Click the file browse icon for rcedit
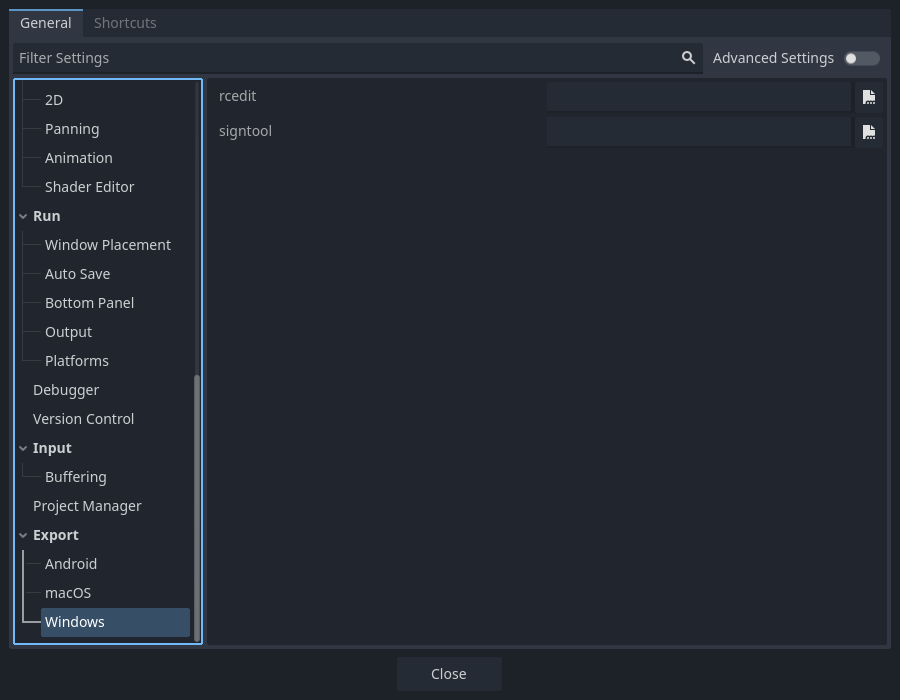The height and width of the screenshot is (700, 900). (x=868, y=97)
